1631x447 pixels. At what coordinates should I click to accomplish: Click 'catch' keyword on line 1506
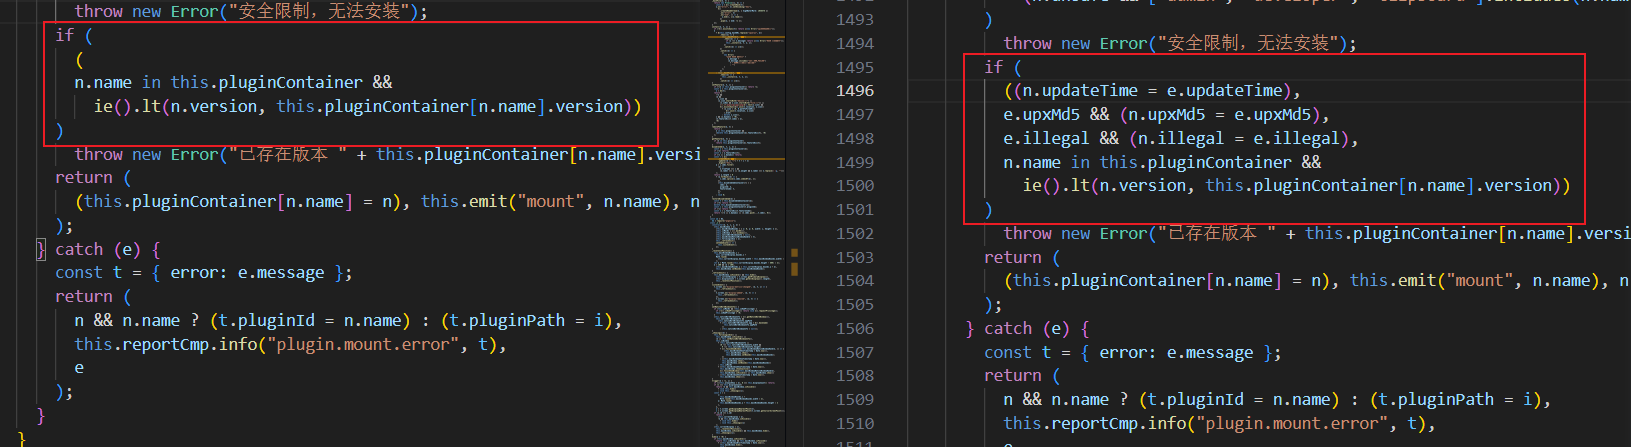1008,329
